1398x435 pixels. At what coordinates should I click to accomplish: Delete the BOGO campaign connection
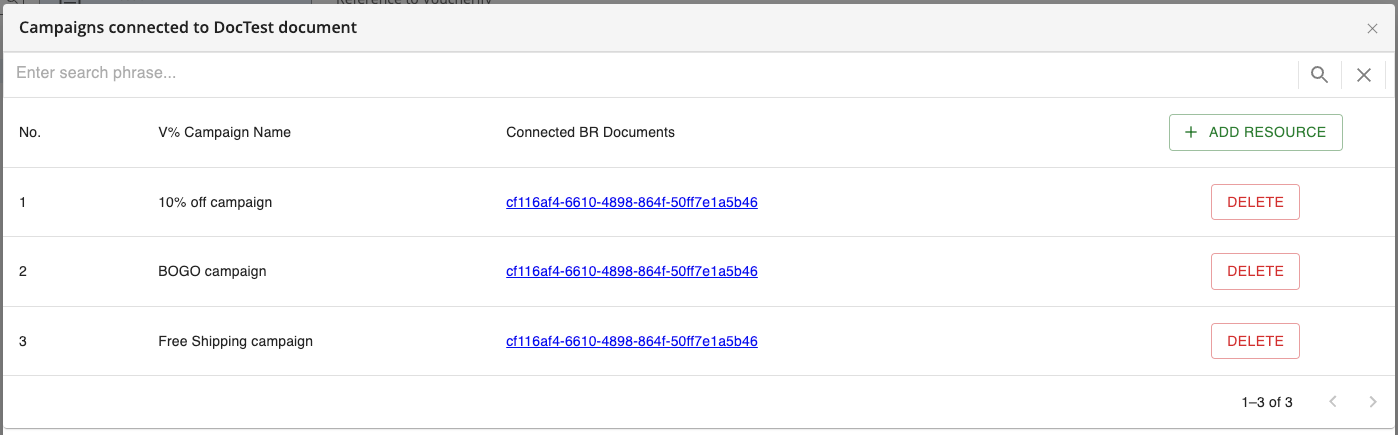(x=1255, y=271)
